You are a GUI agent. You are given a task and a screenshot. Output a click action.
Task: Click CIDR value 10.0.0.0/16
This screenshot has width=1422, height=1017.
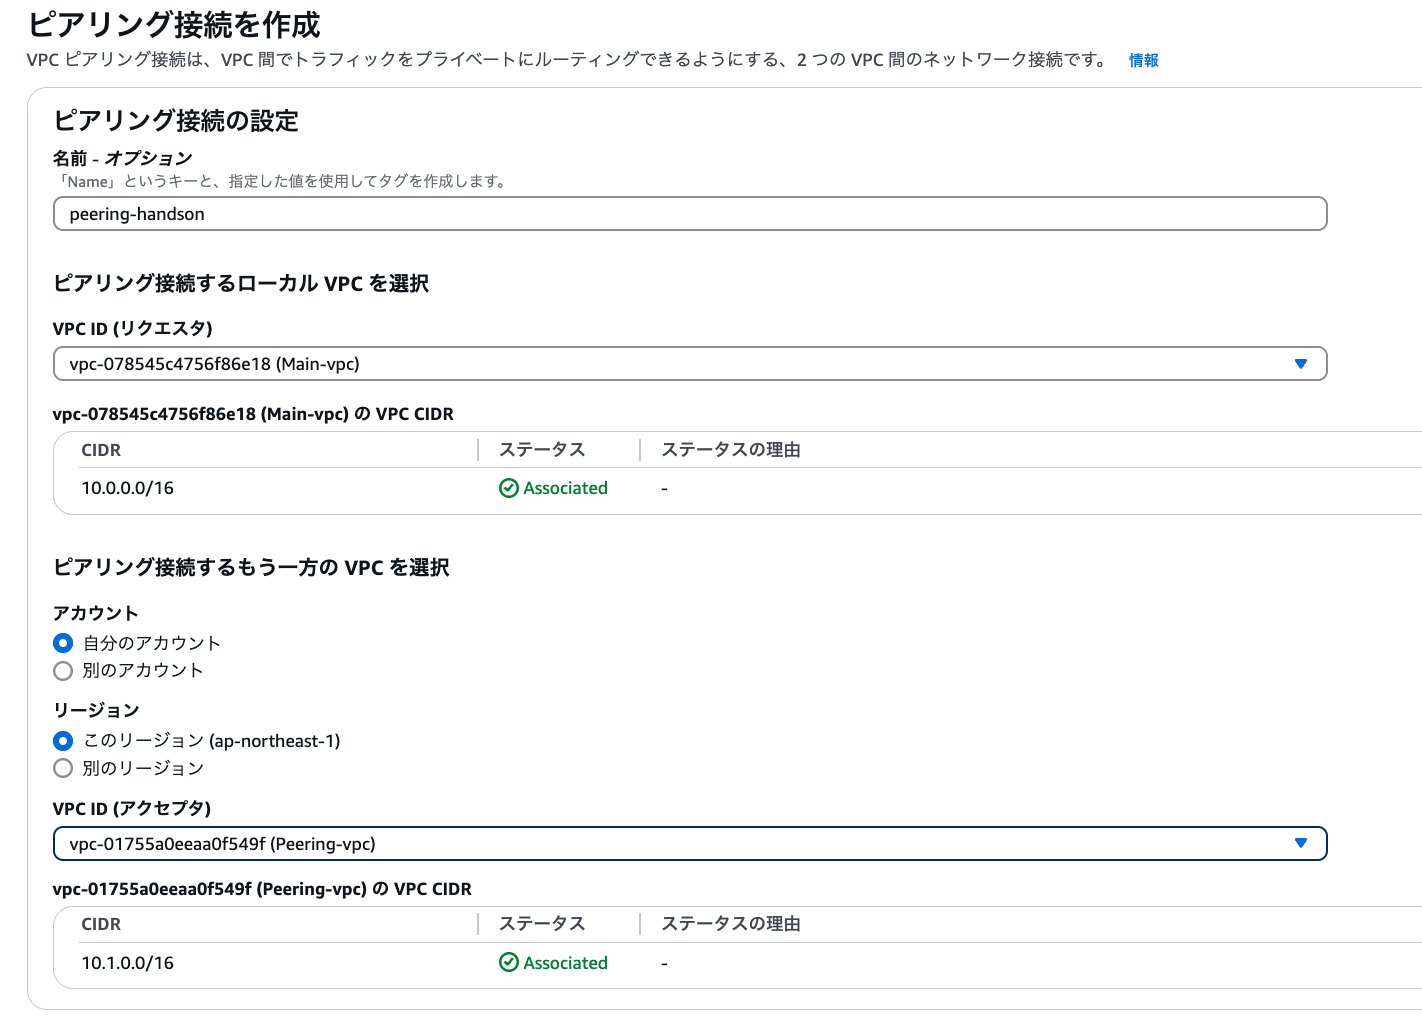(128, 488)
